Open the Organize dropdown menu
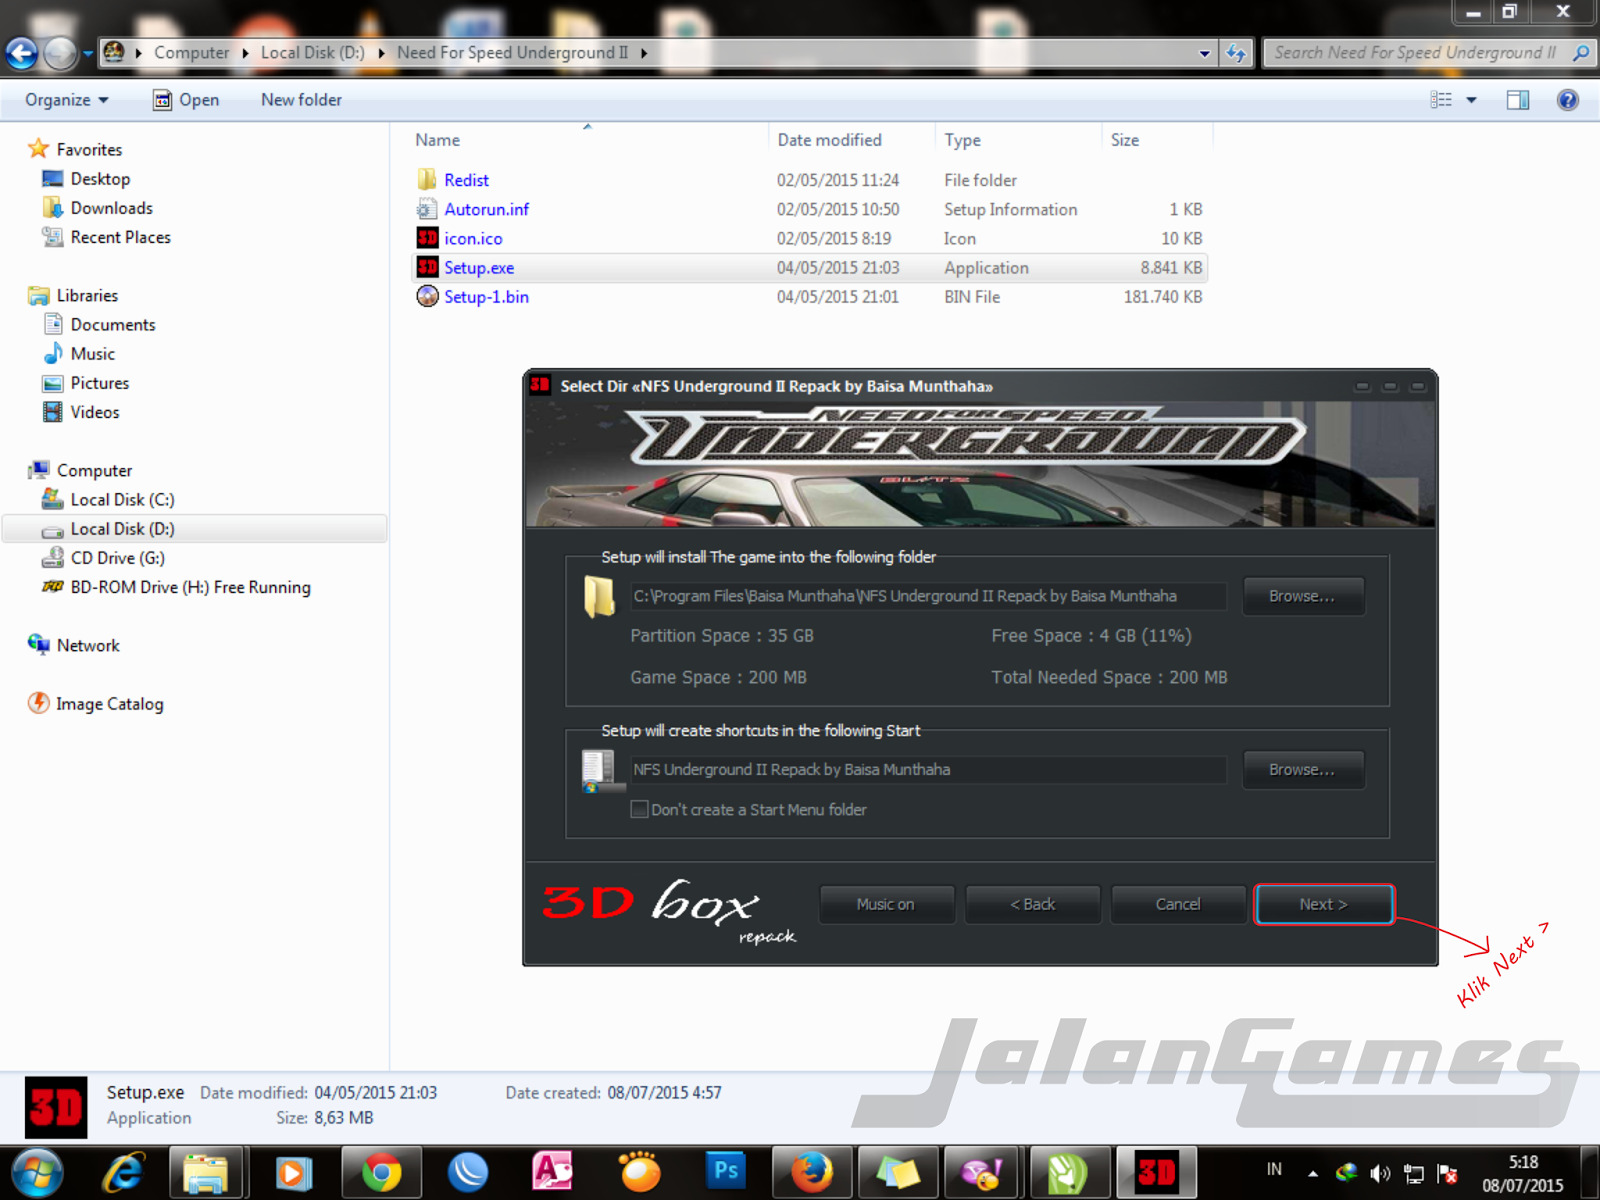The height and width of the screenshot is (1200, 1600). [x=67, y=100]
